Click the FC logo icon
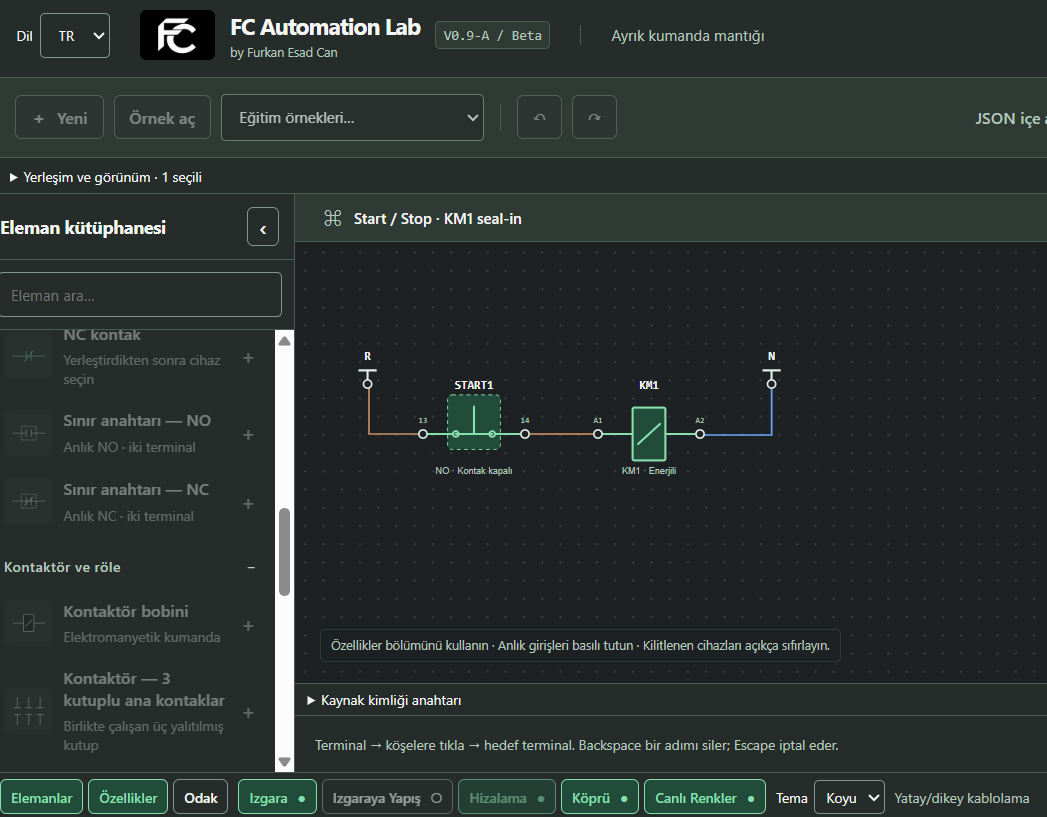The image size is (1047, 817). (x=178, y=35)
